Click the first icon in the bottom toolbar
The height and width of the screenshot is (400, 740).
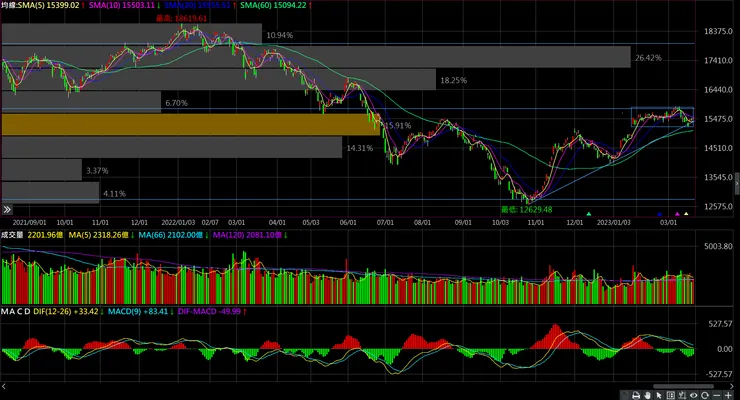coord(625,395)
